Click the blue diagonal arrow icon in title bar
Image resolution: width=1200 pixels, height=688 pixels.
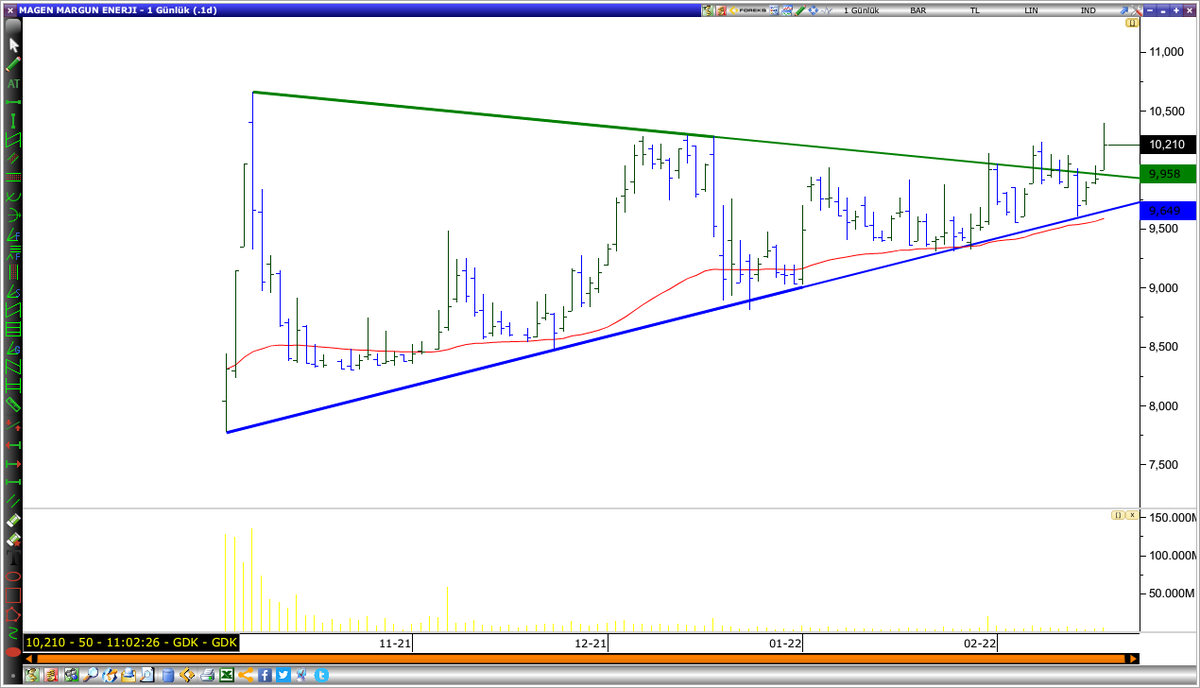(1123, 10)
